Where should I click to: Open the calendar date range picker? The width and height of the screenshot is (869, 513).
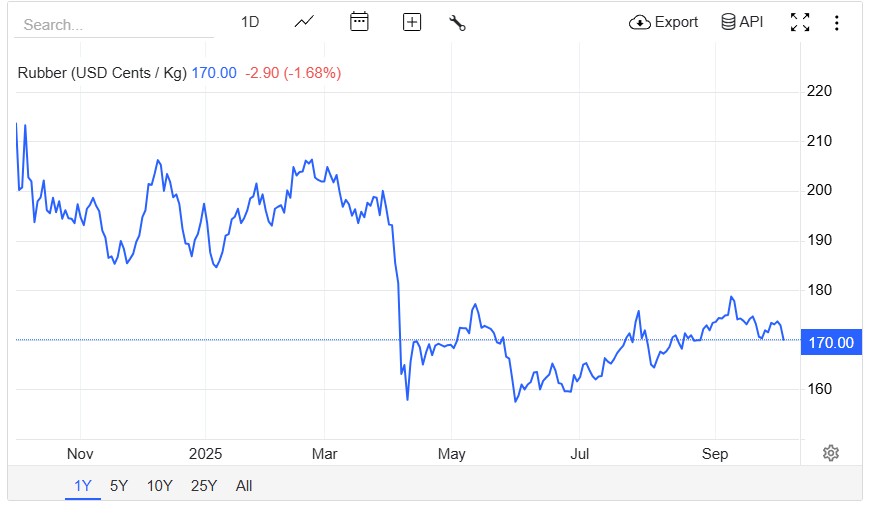[x=359, y=22]
